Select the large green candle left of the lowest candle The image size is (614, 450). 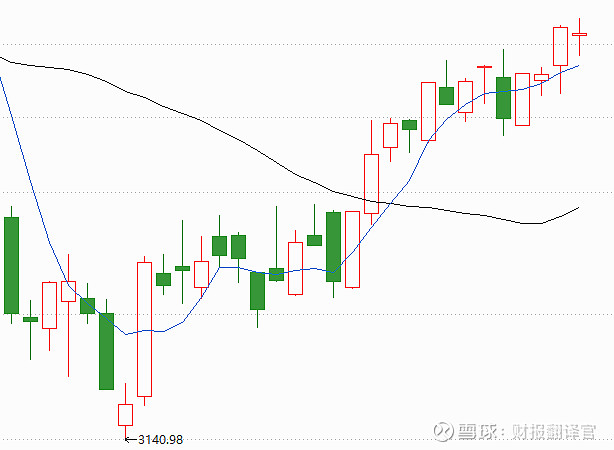click(106, 351)
